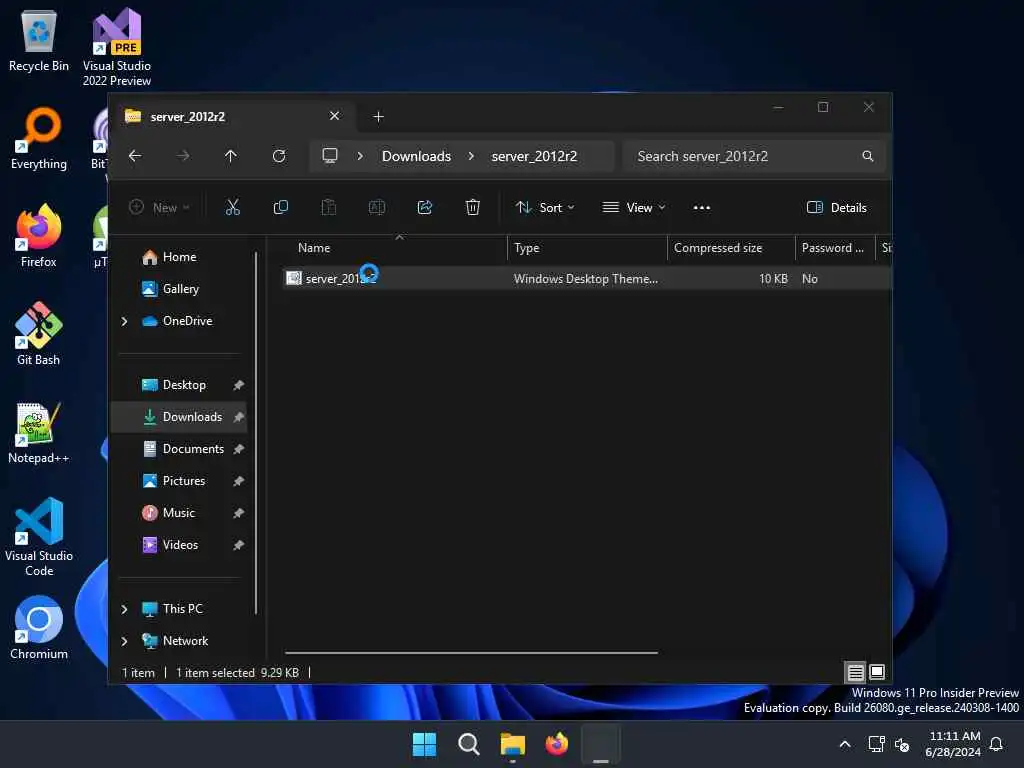Open Everything search desktop icon
The height and width of the screenshot is (768, 1024).
(39, 138)
